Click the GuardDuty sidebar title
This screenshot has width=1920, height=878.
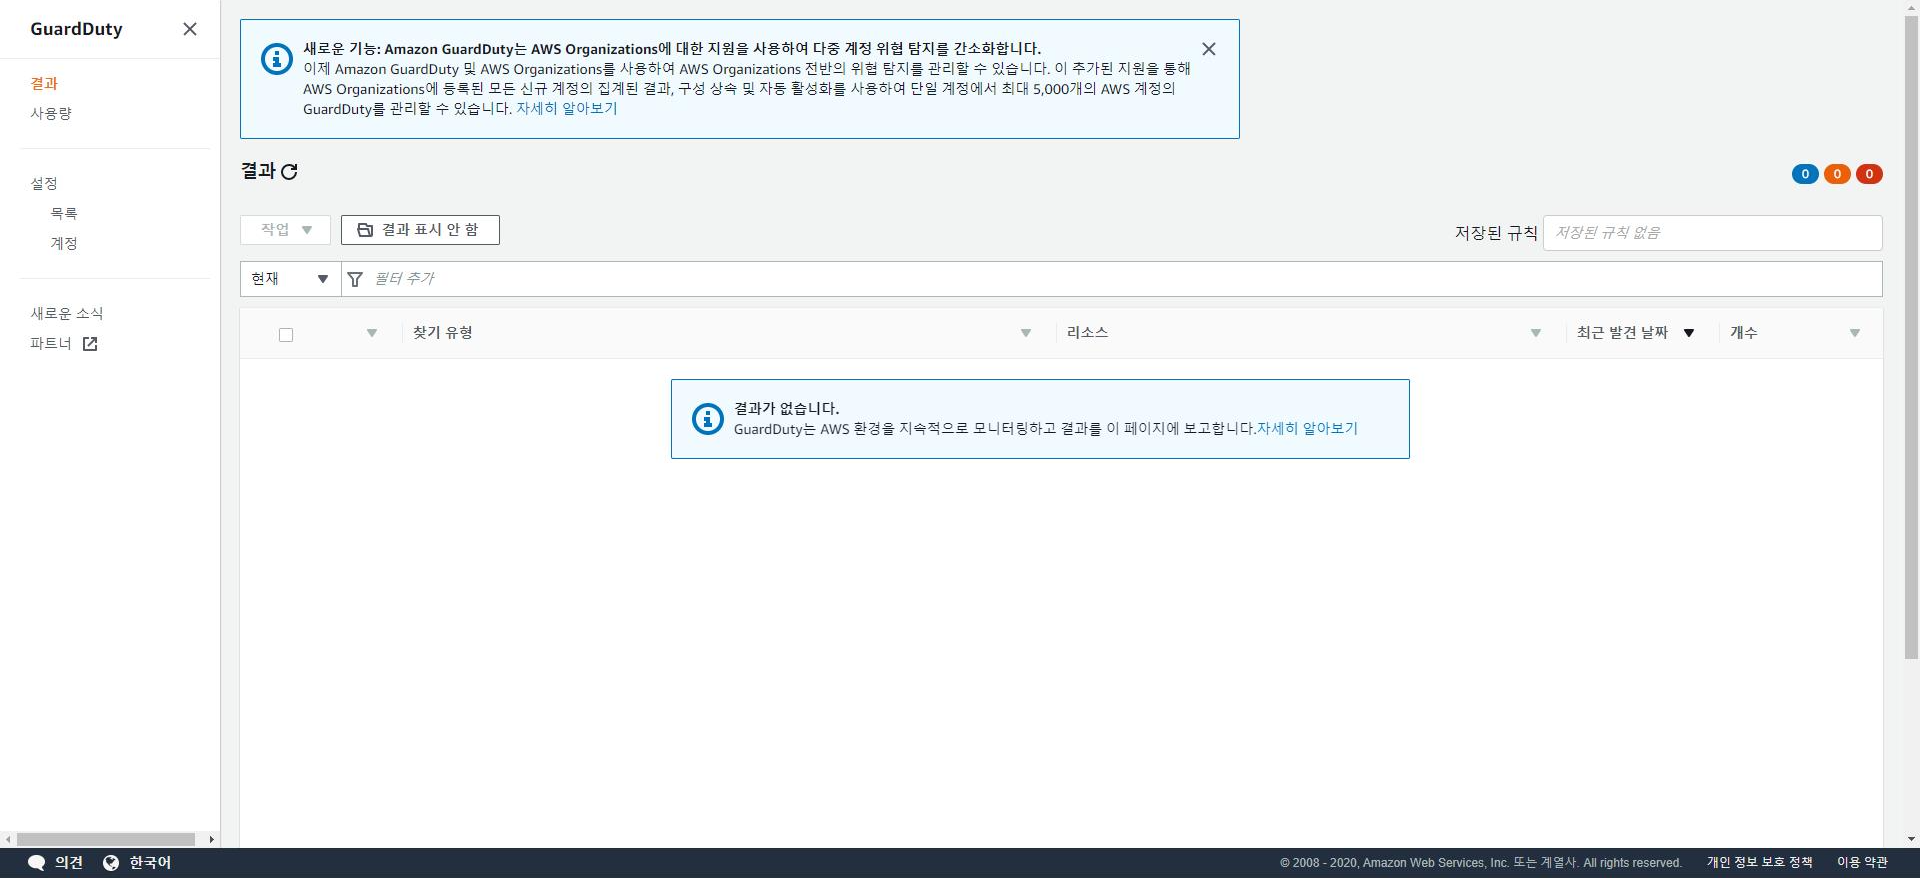[76, 29]
